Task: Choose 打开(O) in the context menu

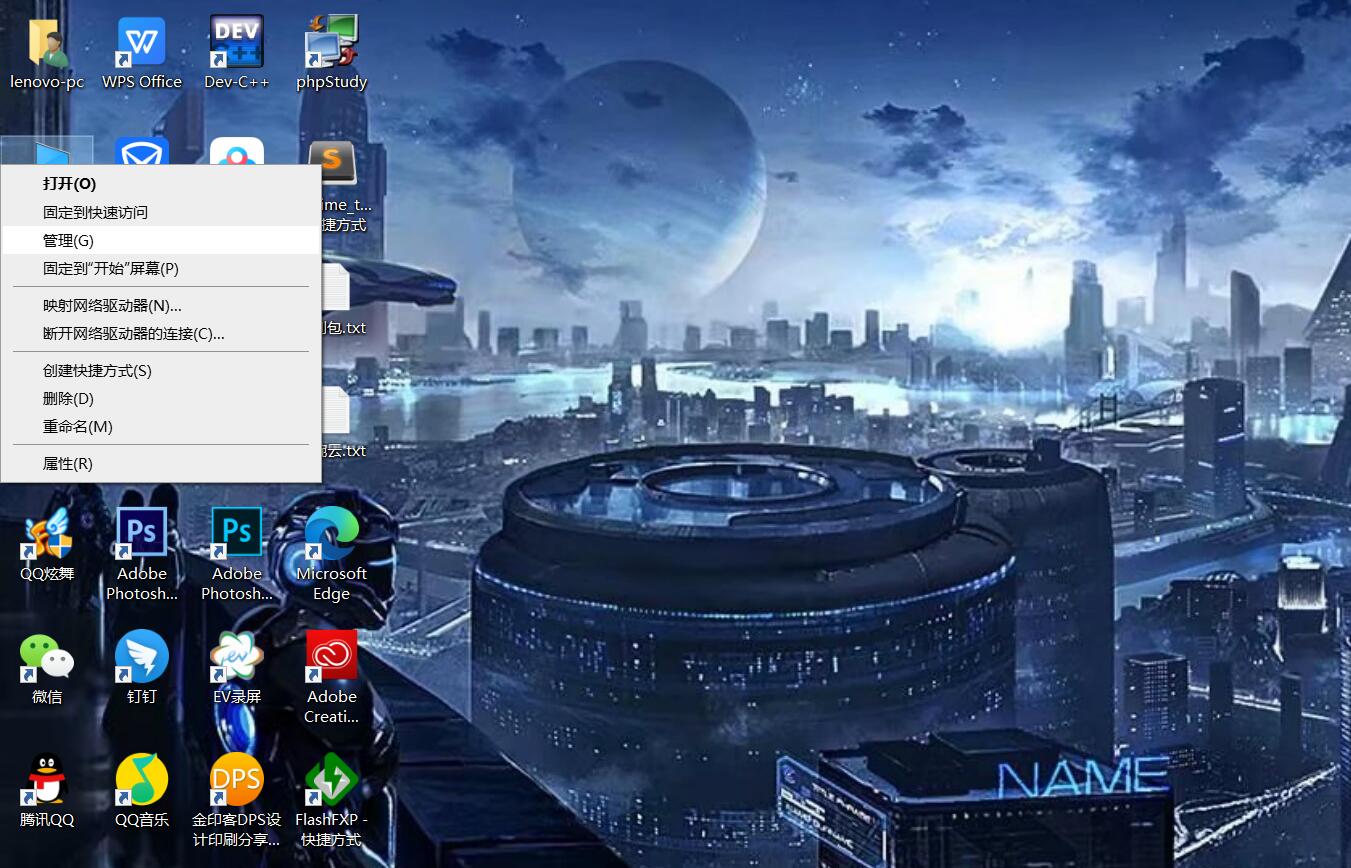Action: (161, 184)
